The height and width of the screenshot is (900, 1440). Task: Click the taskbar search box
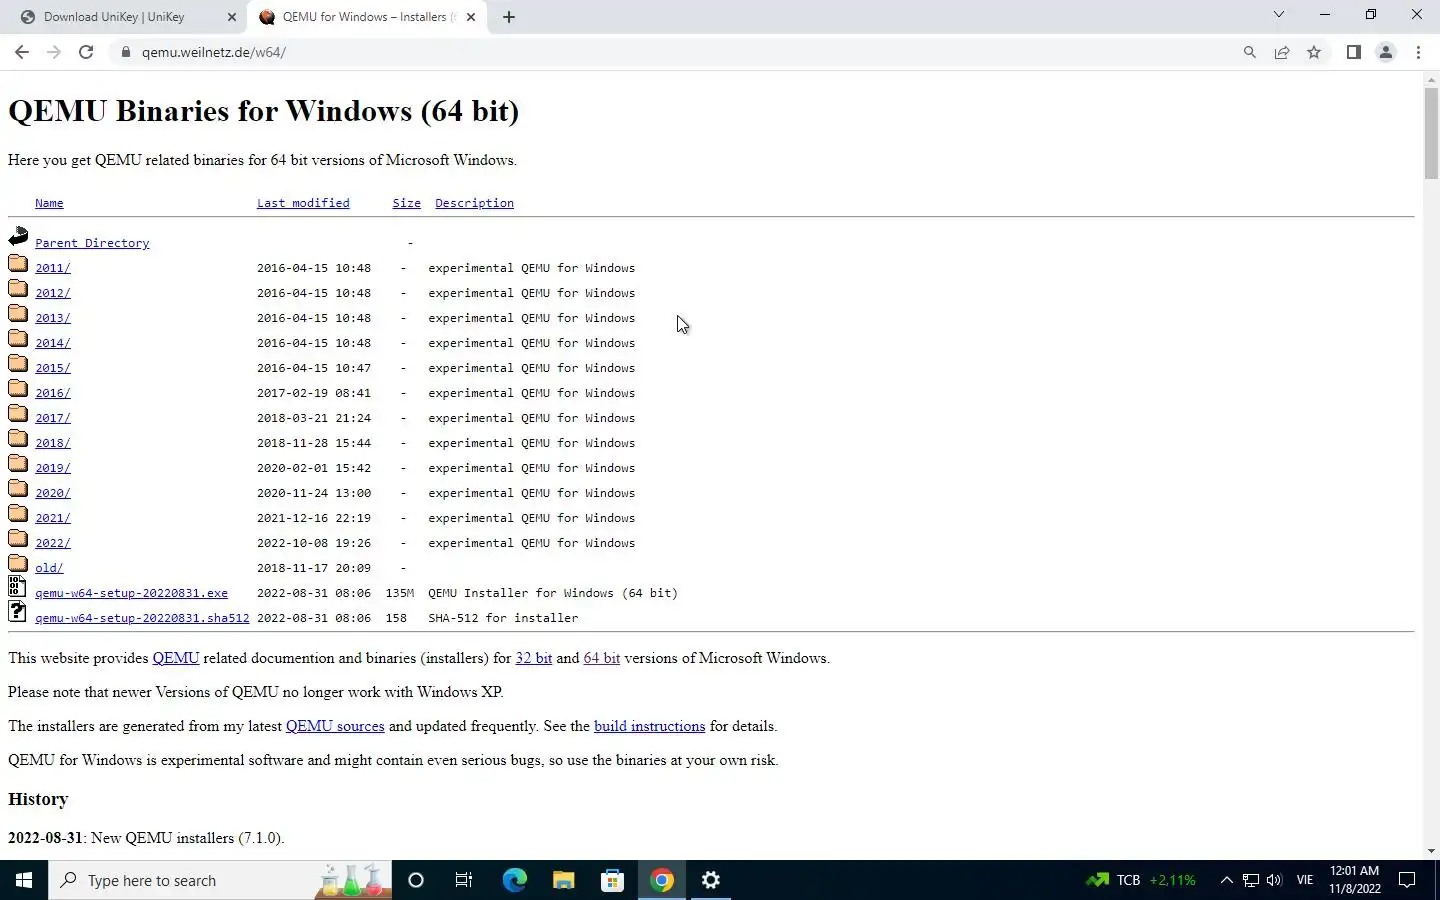(220, 880)
